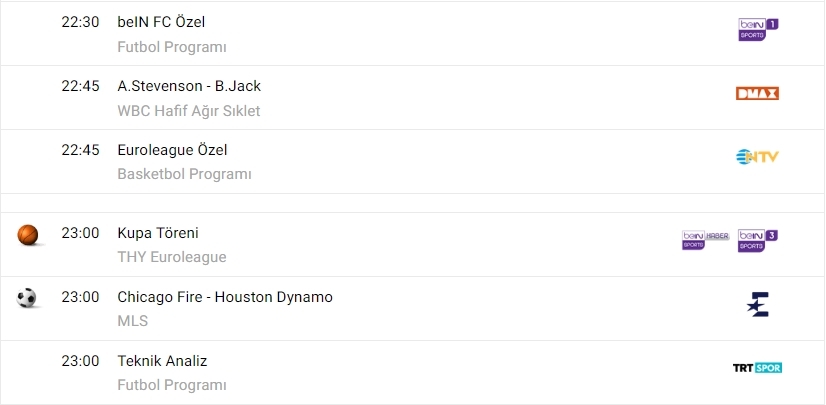The image size is (826, 405).
Task: Open the Chicago Fire - Houston Dynamo match
Action: pyautogui.click(x=225, y=297)
